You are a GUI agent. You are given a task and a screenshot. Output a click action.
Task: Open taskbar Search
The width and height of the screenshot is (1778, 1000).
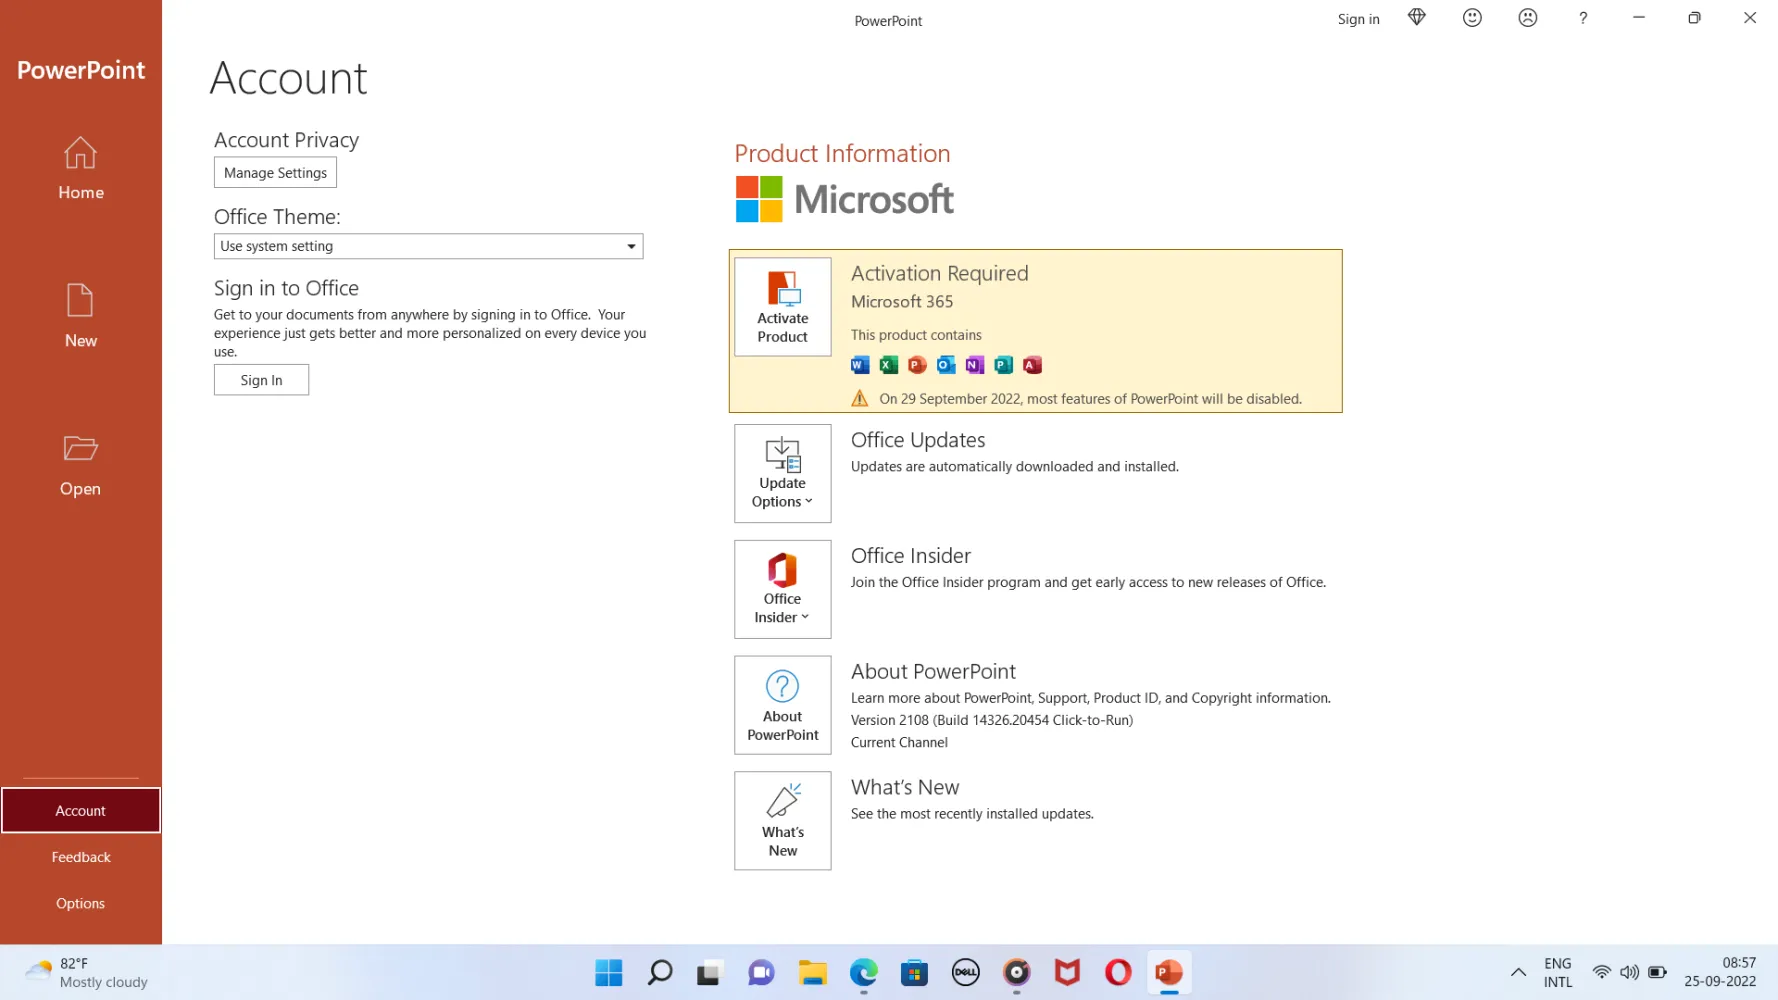coord(660,972)
